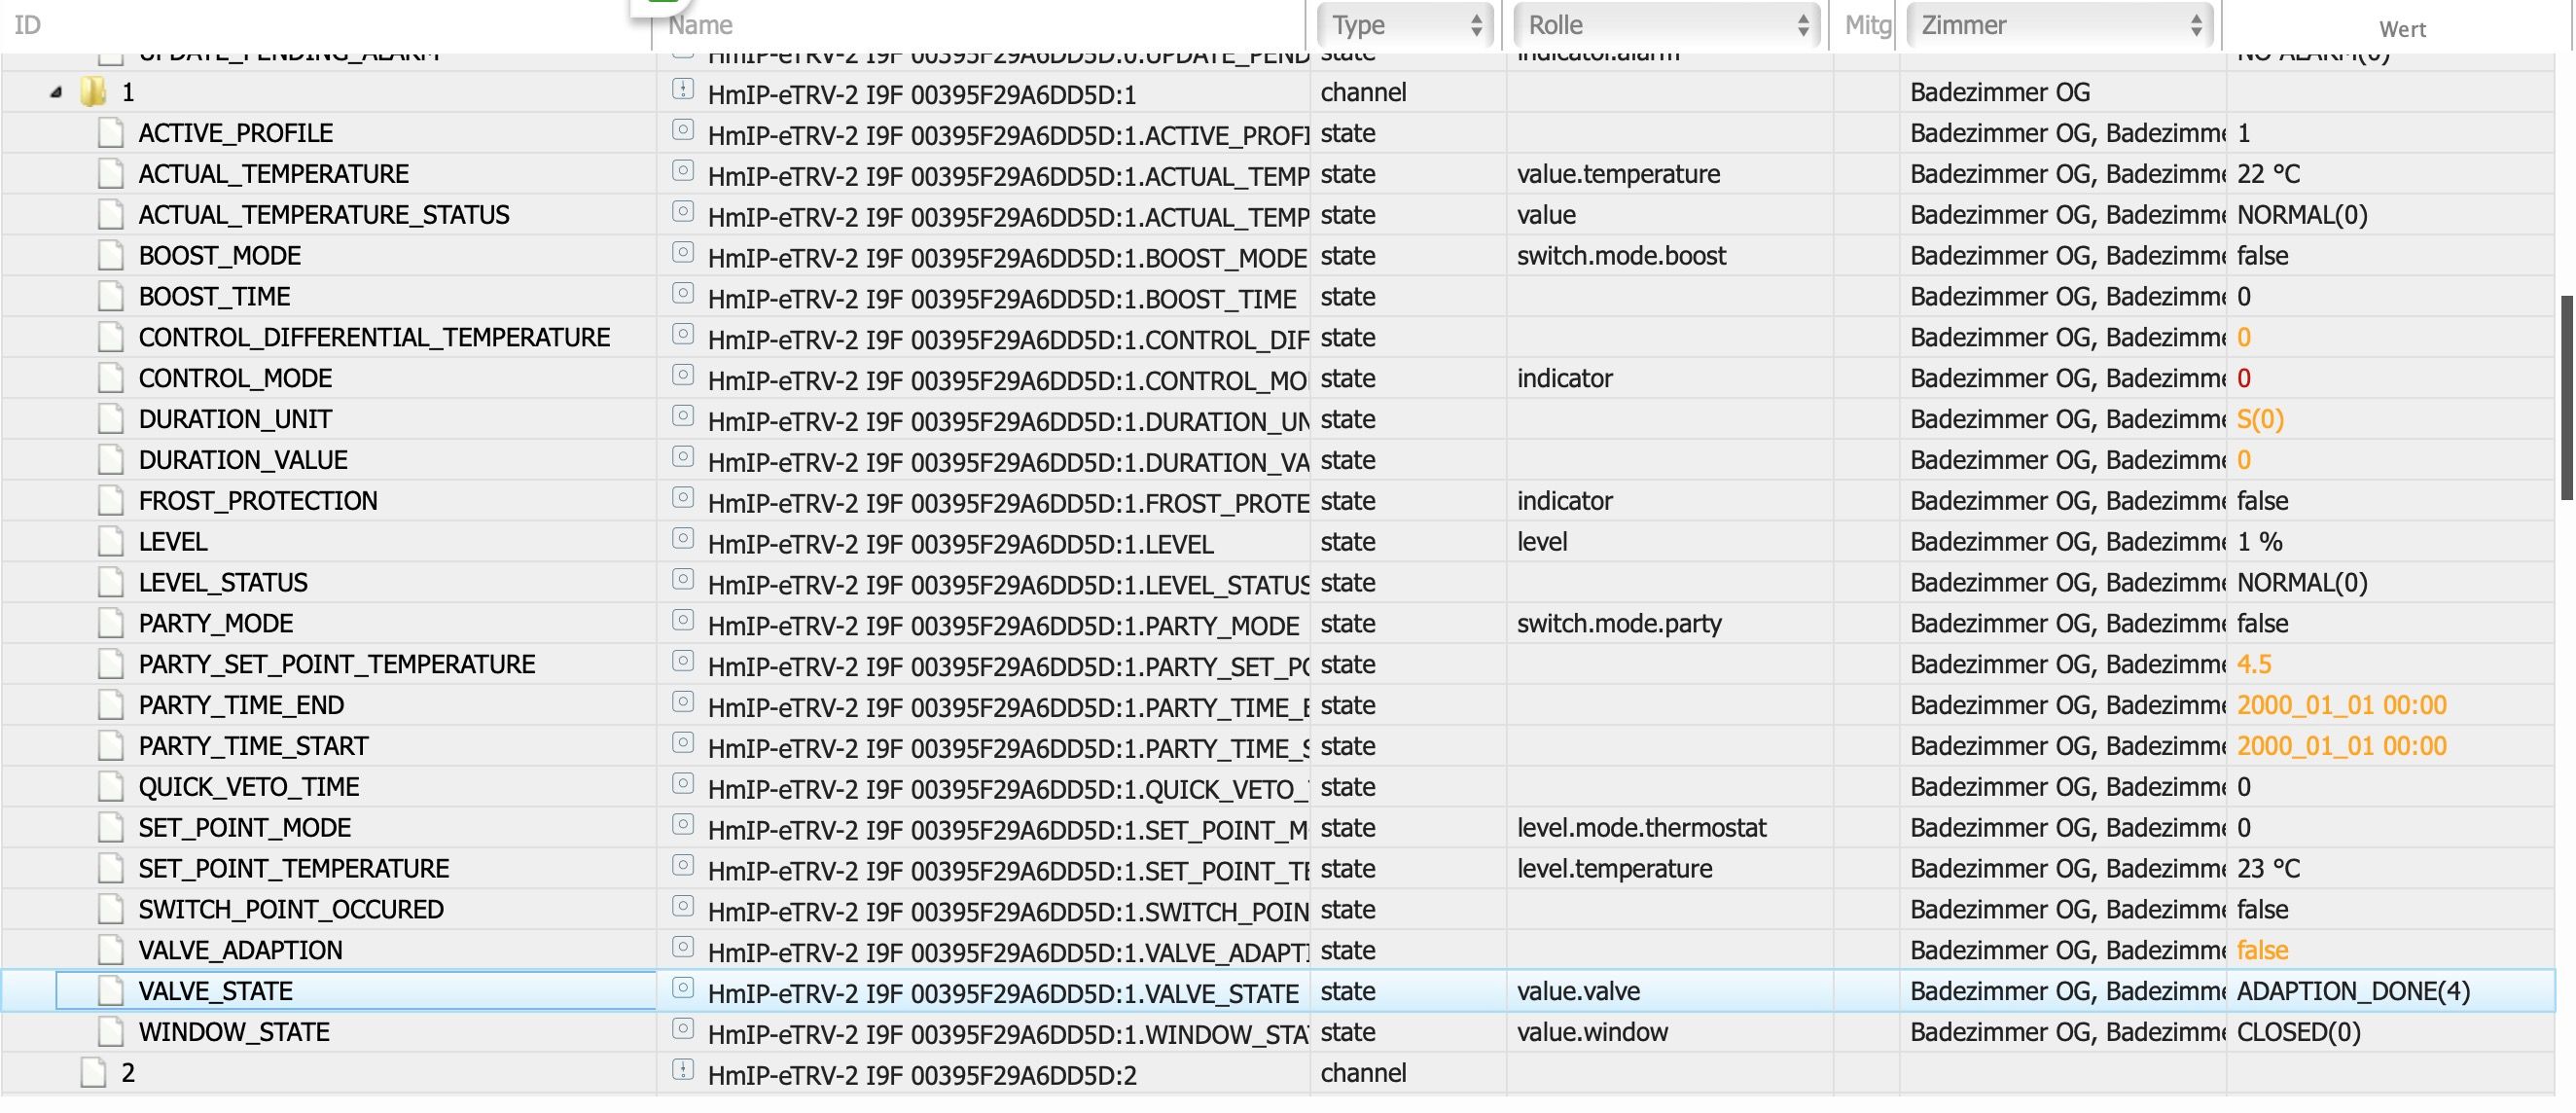
Task: Click the Name column header
Action: point(700,25)
